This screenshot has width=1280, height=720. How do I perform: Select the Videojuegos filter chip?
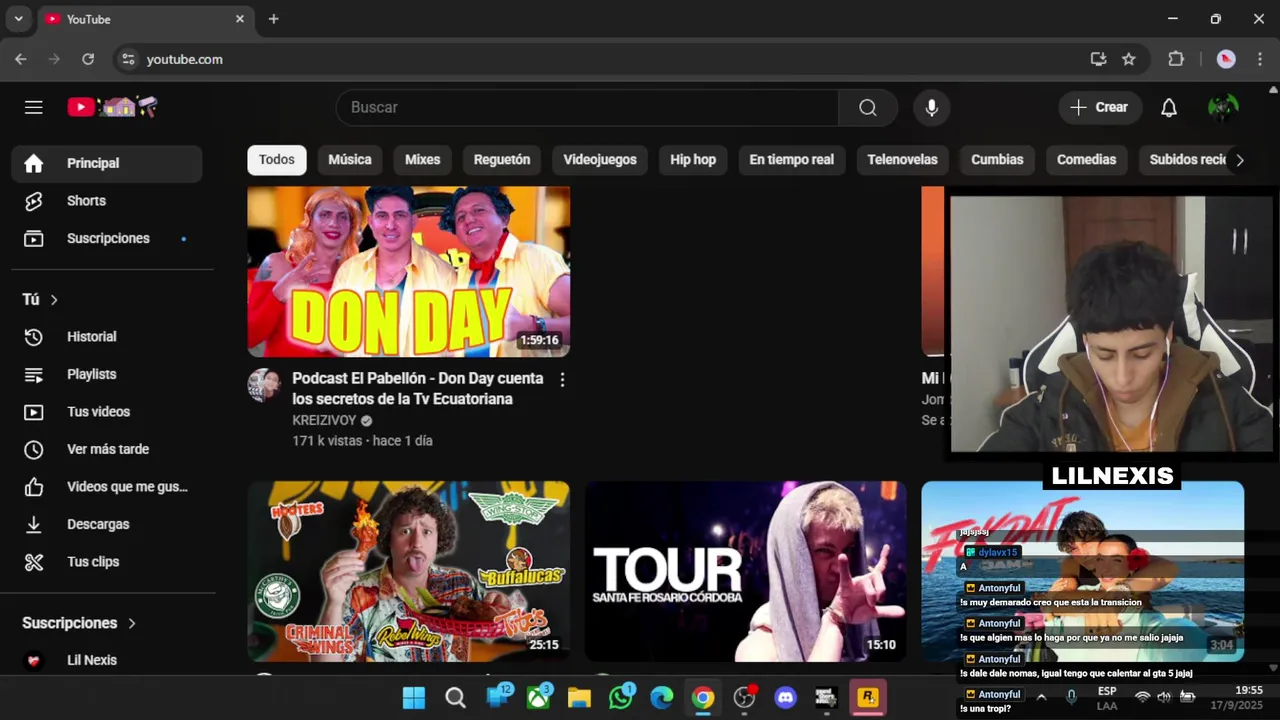tap(600, 160)
